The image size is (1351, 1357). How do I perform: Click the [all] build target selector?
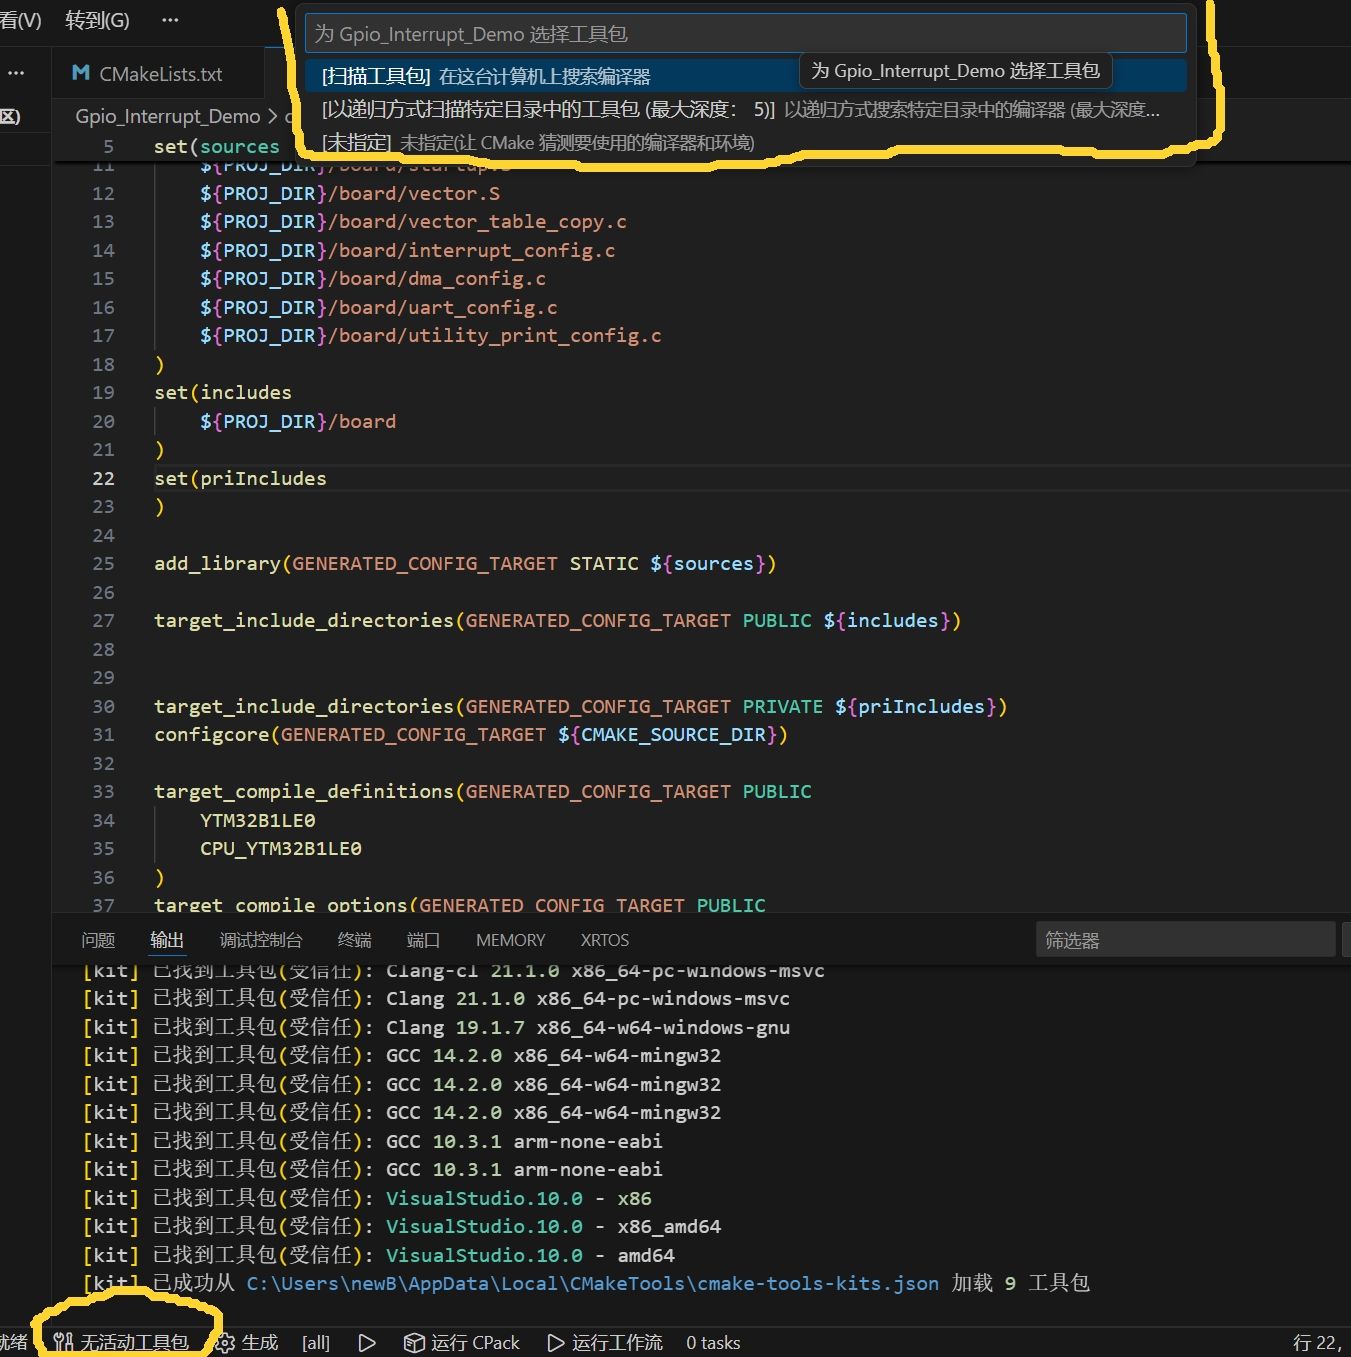pos(316,1342)
